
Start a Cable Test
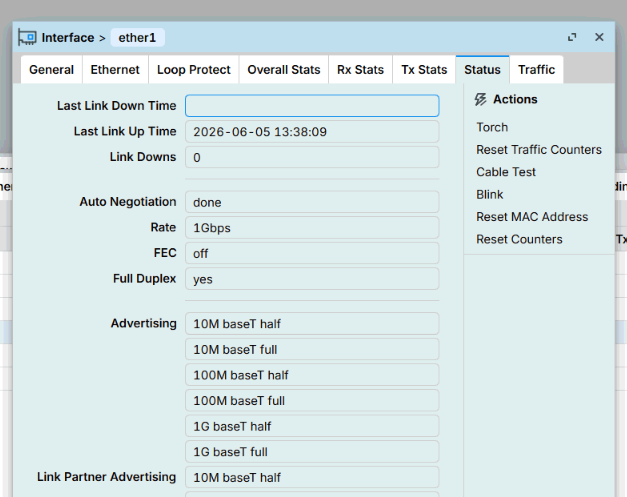coord(505,172)
